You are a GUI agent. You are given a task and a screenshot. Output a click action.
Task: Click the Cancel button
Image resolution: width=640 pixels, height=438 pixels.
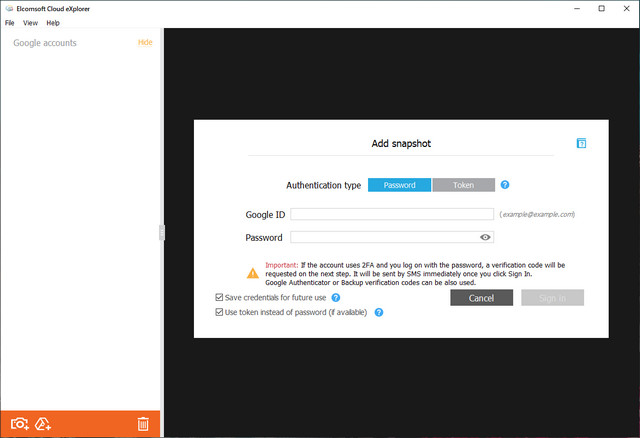(482, 298)
